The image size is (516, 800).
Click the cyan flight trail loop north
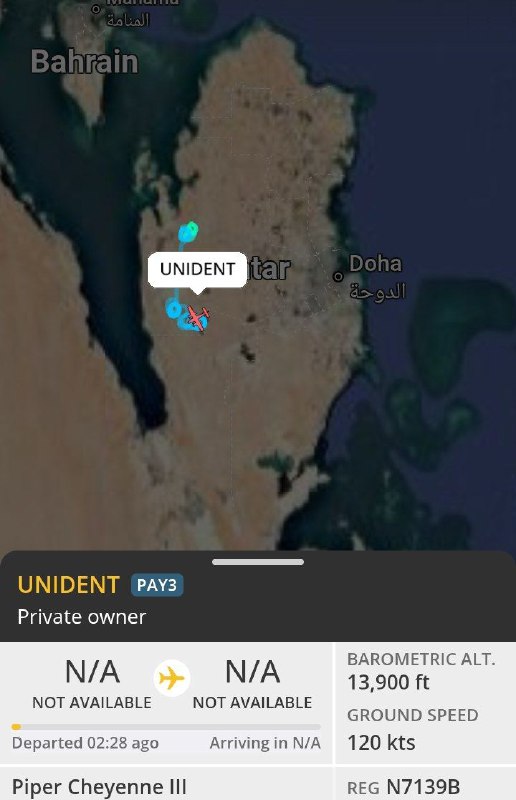pos(188,232)
